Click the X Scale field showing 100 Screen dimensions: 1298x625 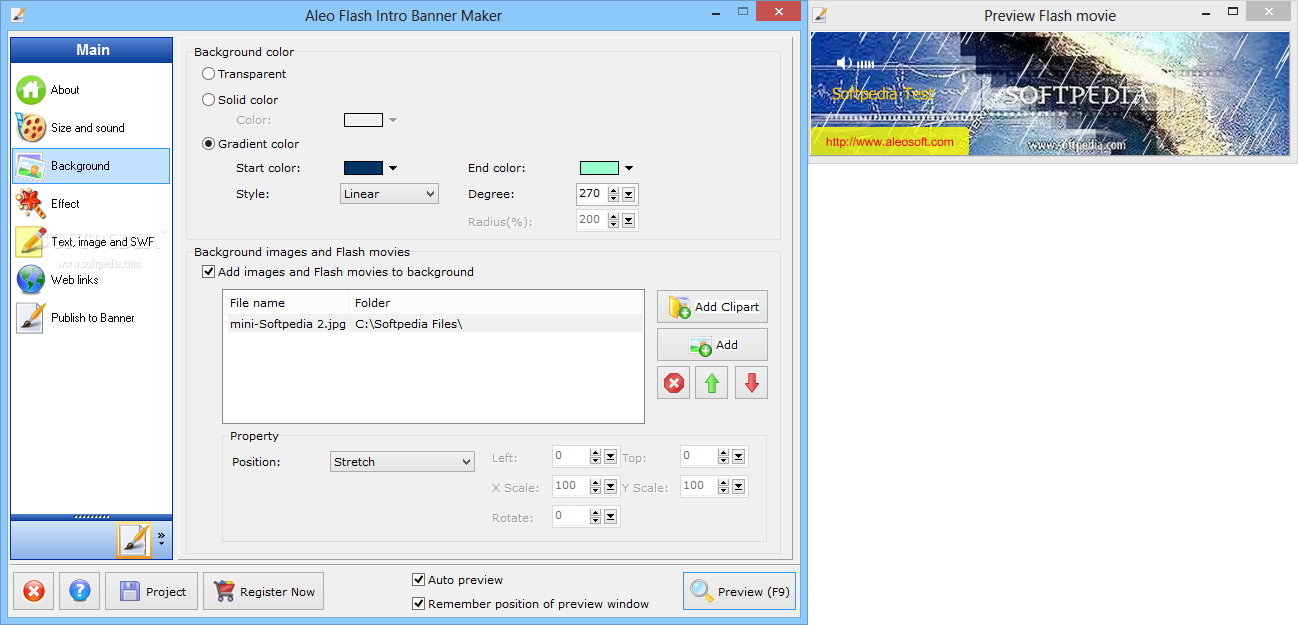[569, 486]
